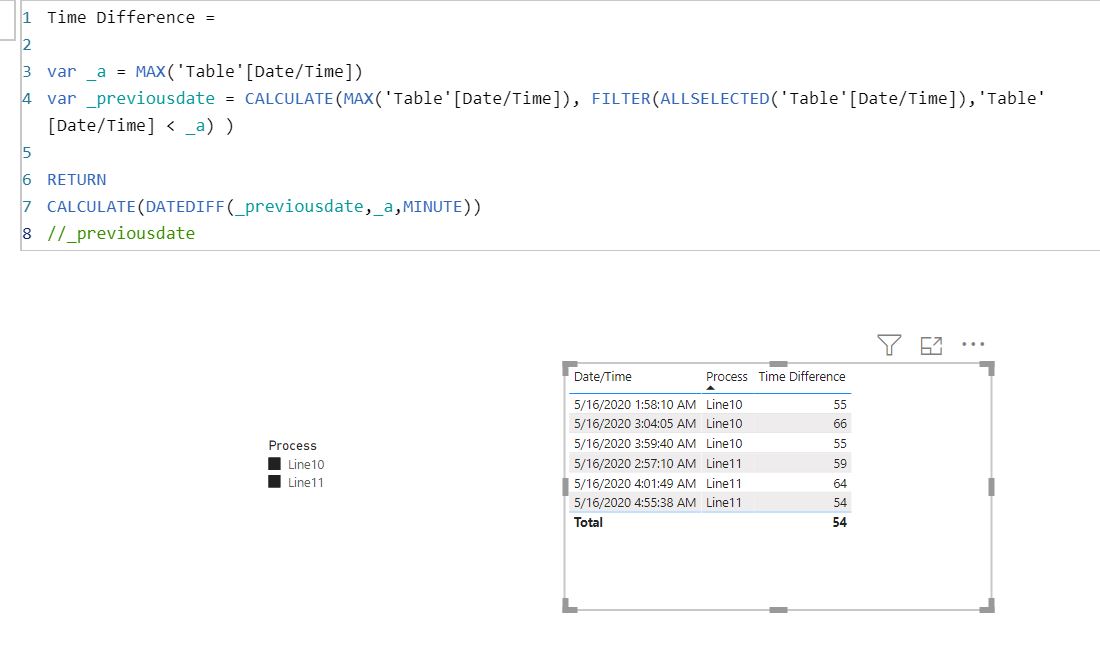Click the commented //_previousdate line
1100x657 pixels.
point(121,233)
